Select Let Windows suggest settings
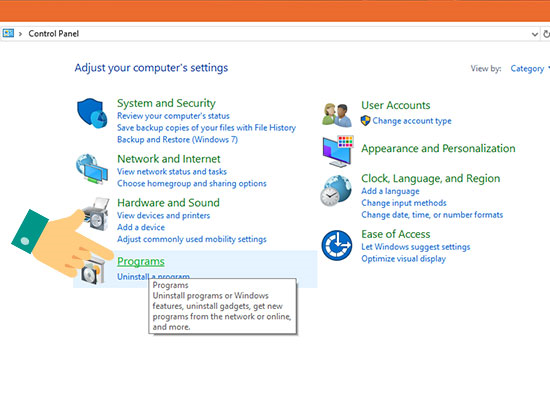Viewport: 550px width, 400px height. coord(416,247)
